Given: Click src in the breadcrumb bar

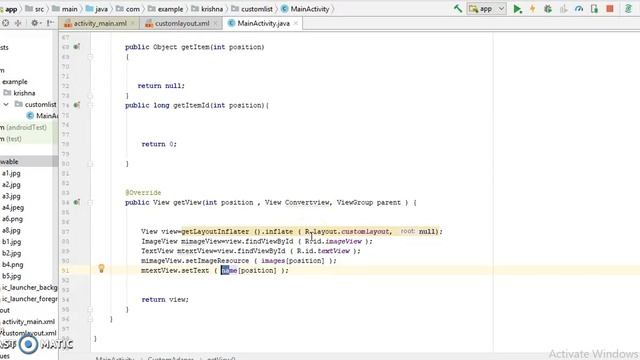Looking at the screenshot, I should click(35, 9).
